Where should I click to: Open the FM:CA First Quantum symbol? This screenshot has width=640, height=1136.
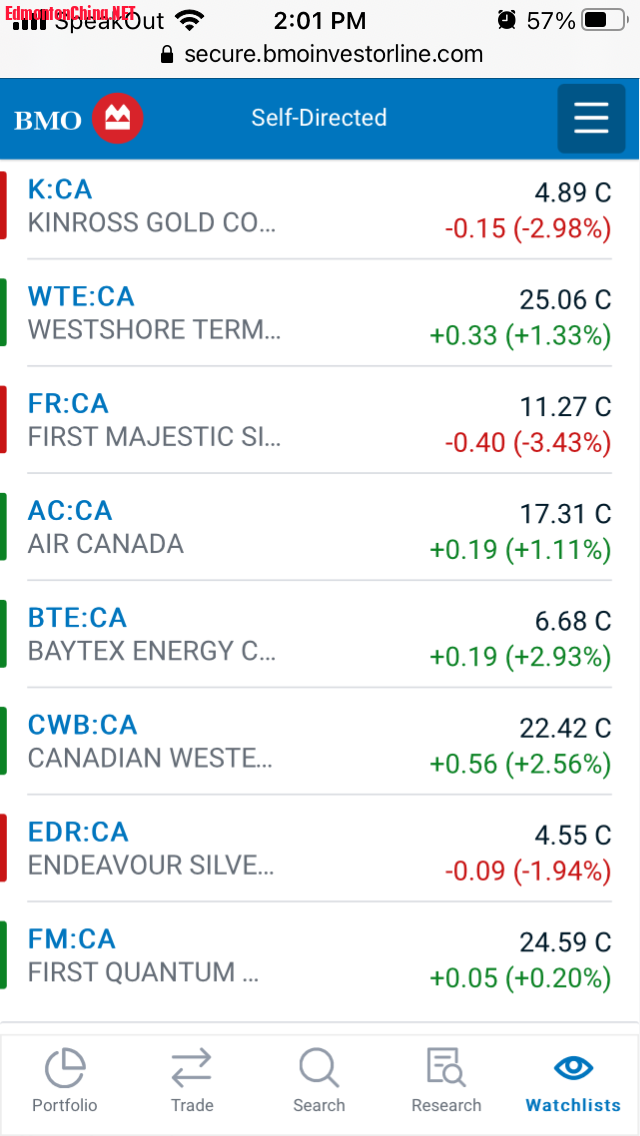72,938
